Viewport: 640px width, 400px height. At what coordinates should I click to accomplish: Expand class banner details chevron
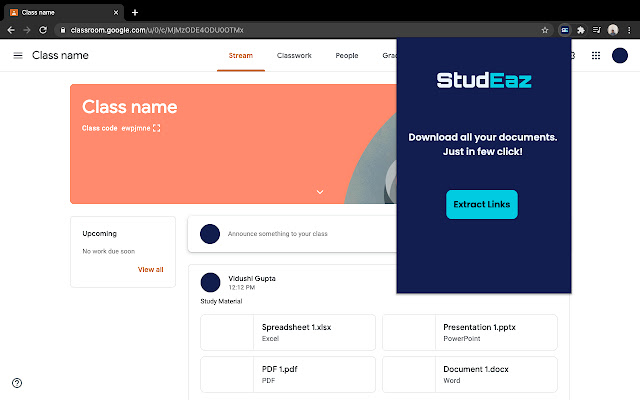click(320, 192)
